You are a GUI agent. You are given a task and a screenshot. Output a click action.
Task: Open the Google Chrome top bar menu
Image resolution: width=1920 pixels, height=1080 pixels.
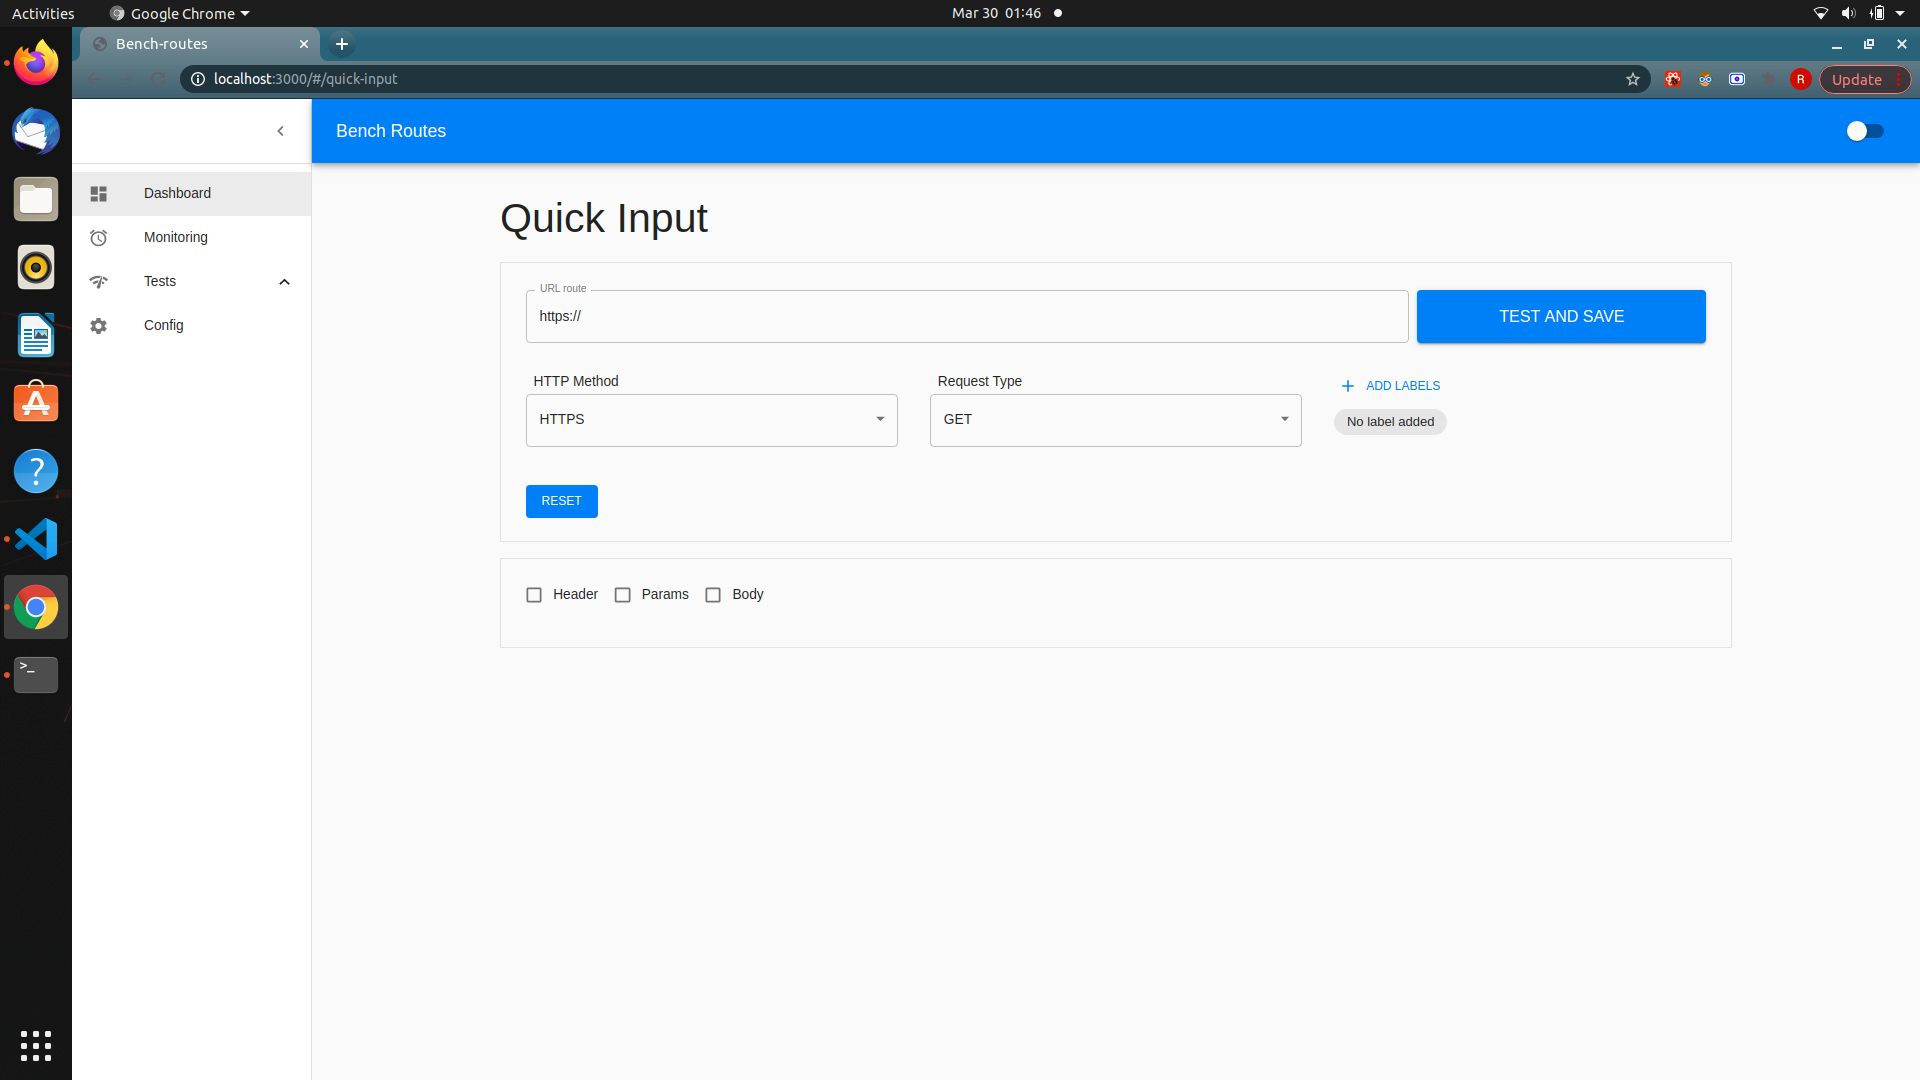[178, 13]
